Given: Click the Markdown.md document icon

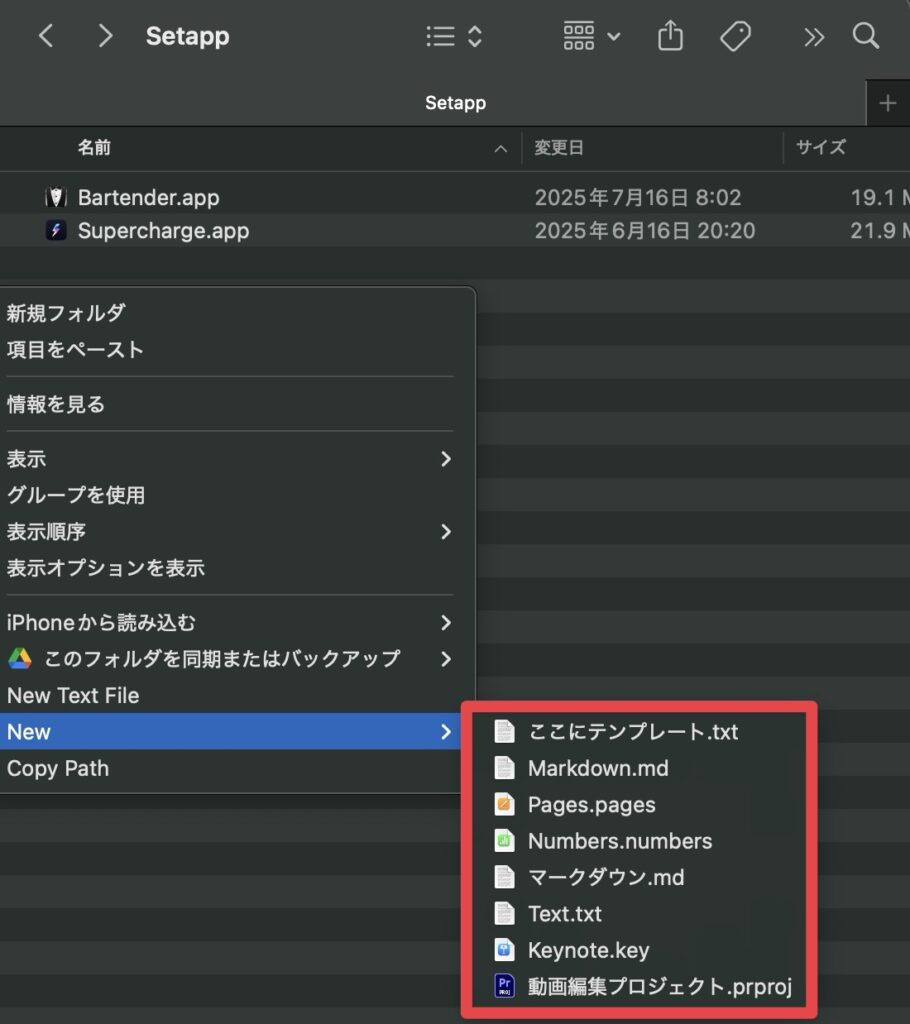Looking at the screenshot, I should tap(504, 768).
